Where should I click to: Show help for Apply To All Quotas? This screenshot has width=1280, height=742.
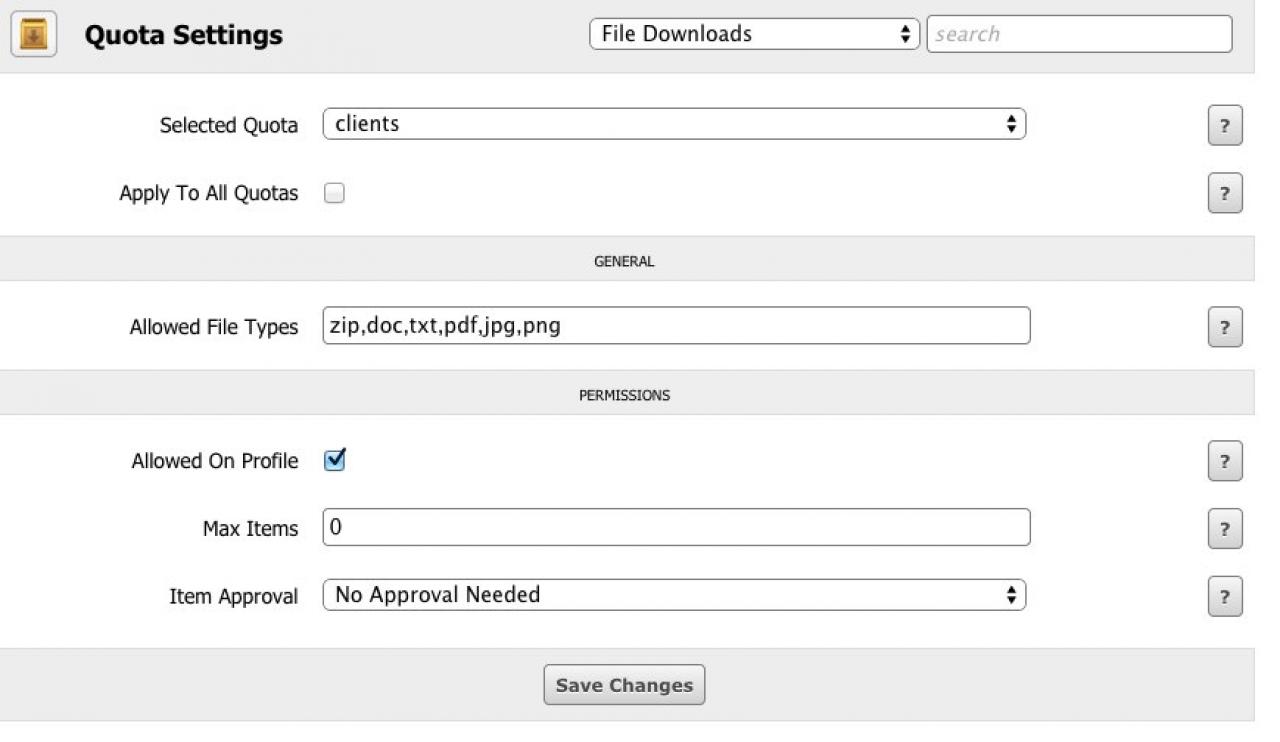pos(1225,194)
